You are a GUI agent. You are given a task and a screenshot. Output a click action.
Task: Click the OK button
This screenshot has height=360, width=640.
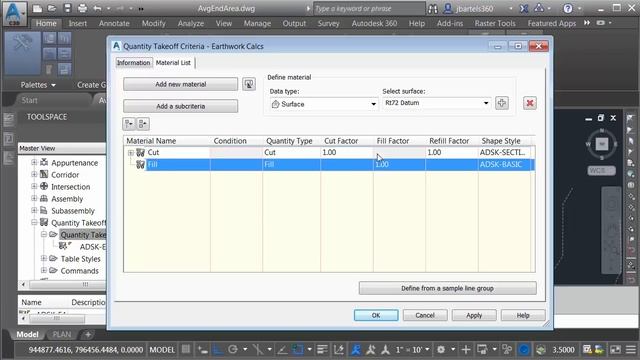376,315
